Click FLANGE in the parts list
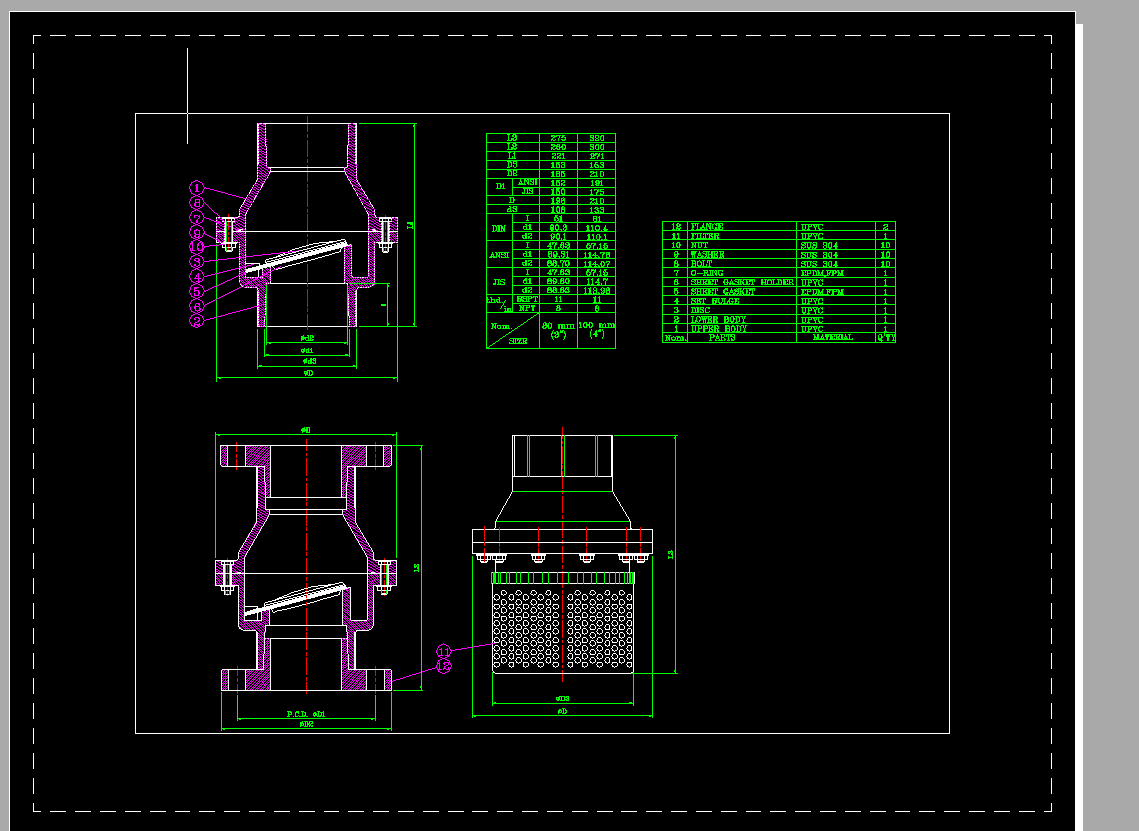Image resolution: width=1139 pixels, height=831 pixels. coord(707,227)
